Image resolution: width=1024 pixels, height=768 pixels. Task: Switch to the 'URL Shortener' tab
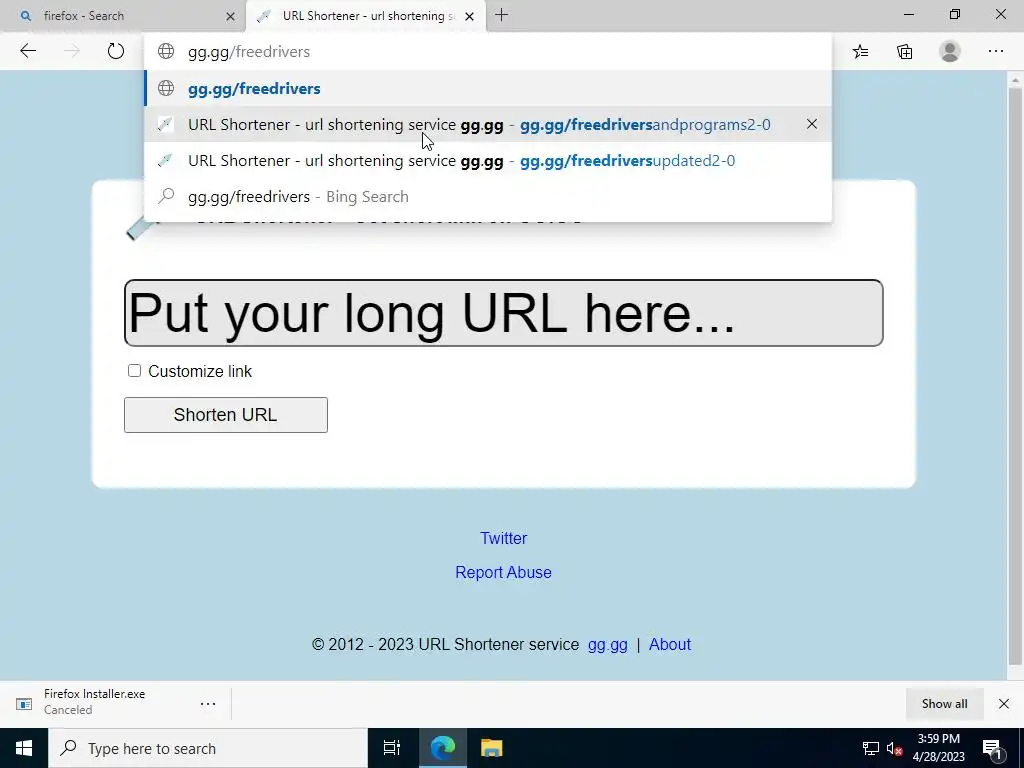click(366, 16)
